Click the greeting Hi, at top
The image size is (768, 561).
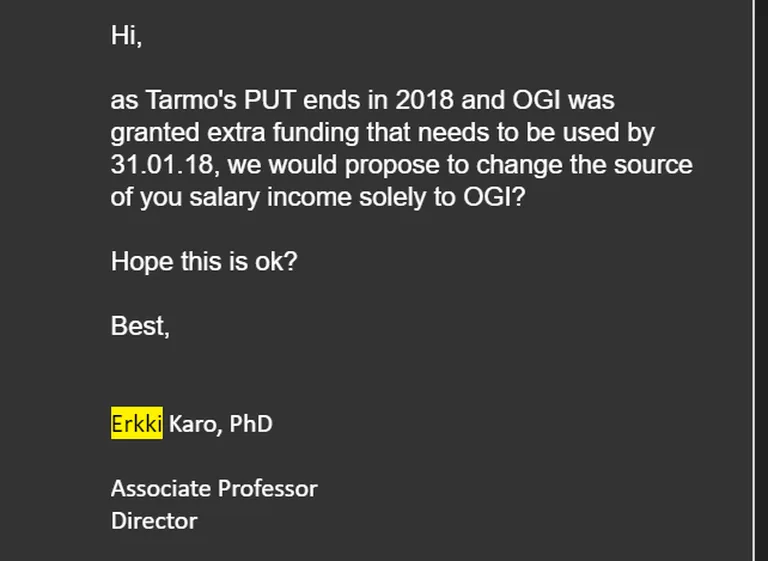point(126,36)
